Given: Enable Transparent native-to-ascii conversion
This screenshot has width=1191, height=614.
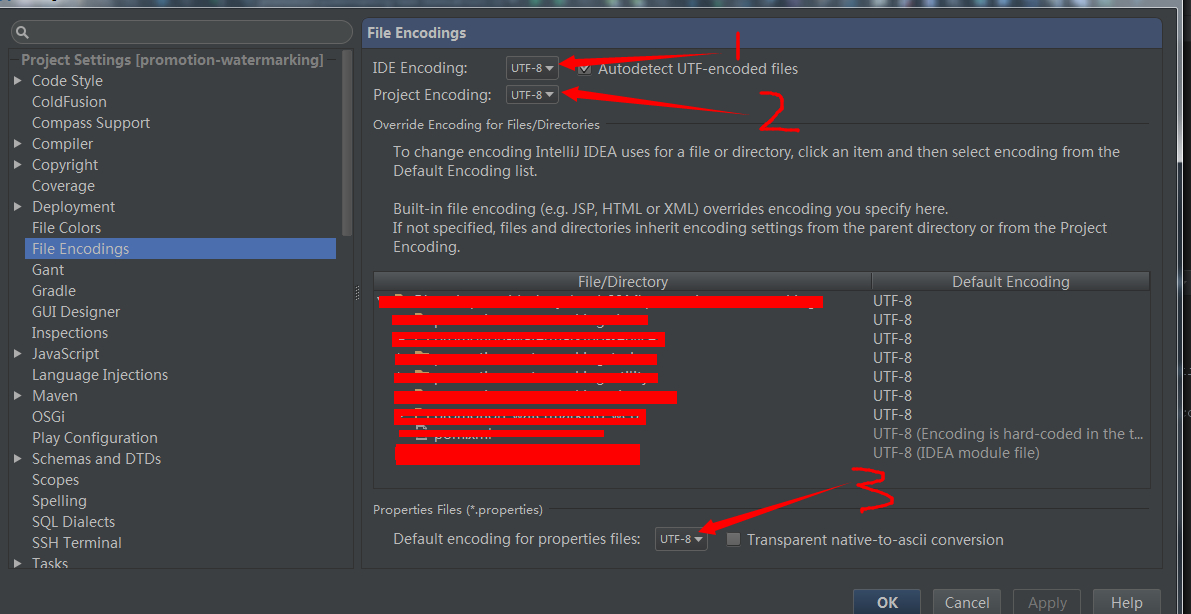Looking at the screenshot, I should [733, 540].
